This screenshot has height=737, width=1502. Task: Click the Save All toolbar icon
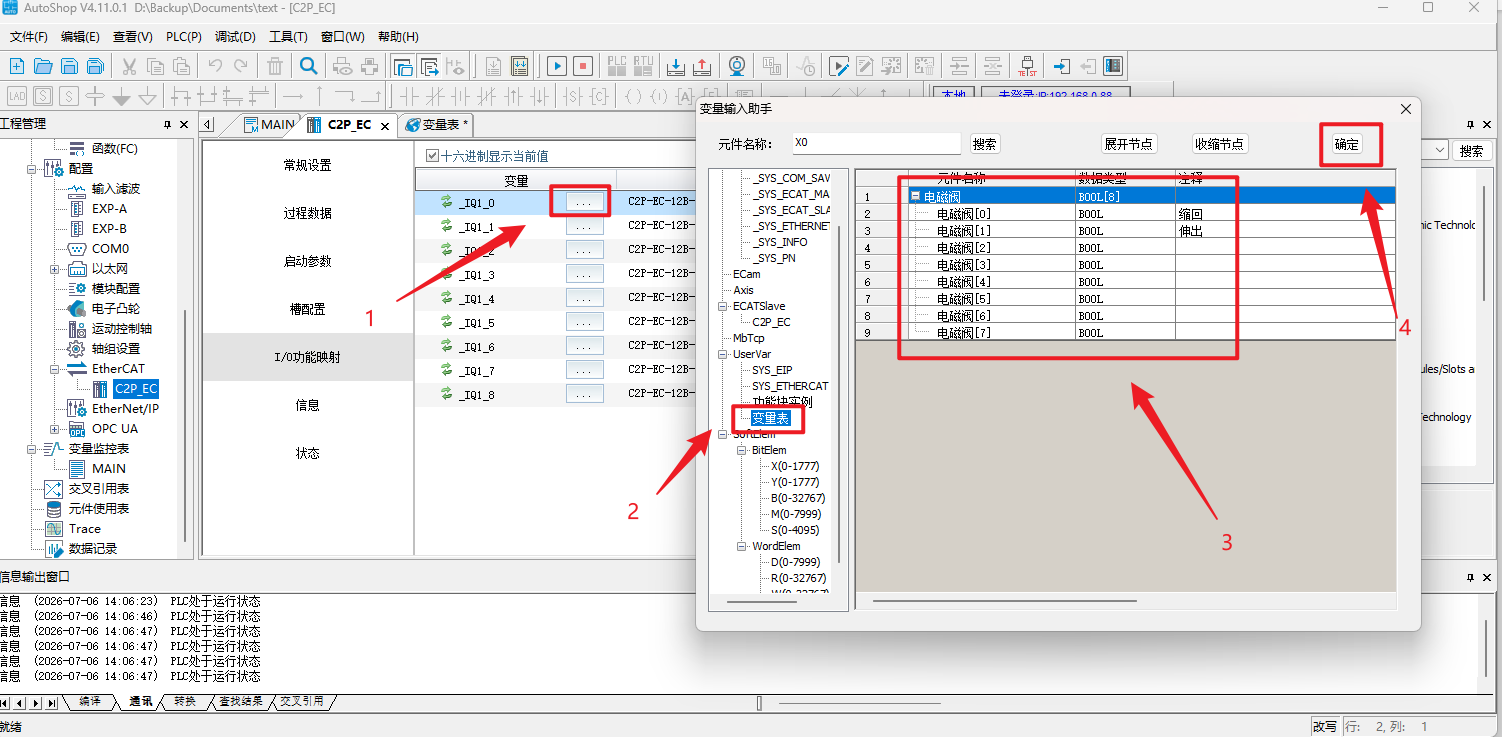coord(95,67)
